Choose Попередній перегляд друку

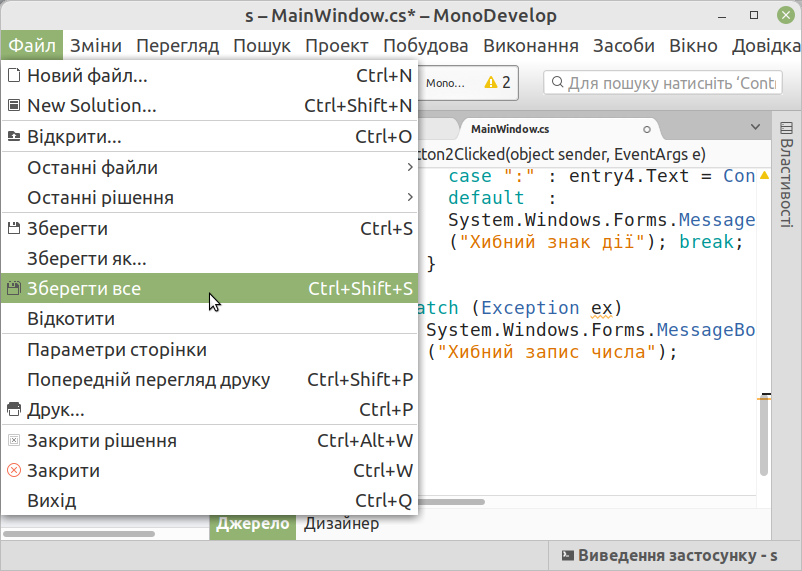tap(210, 380)
